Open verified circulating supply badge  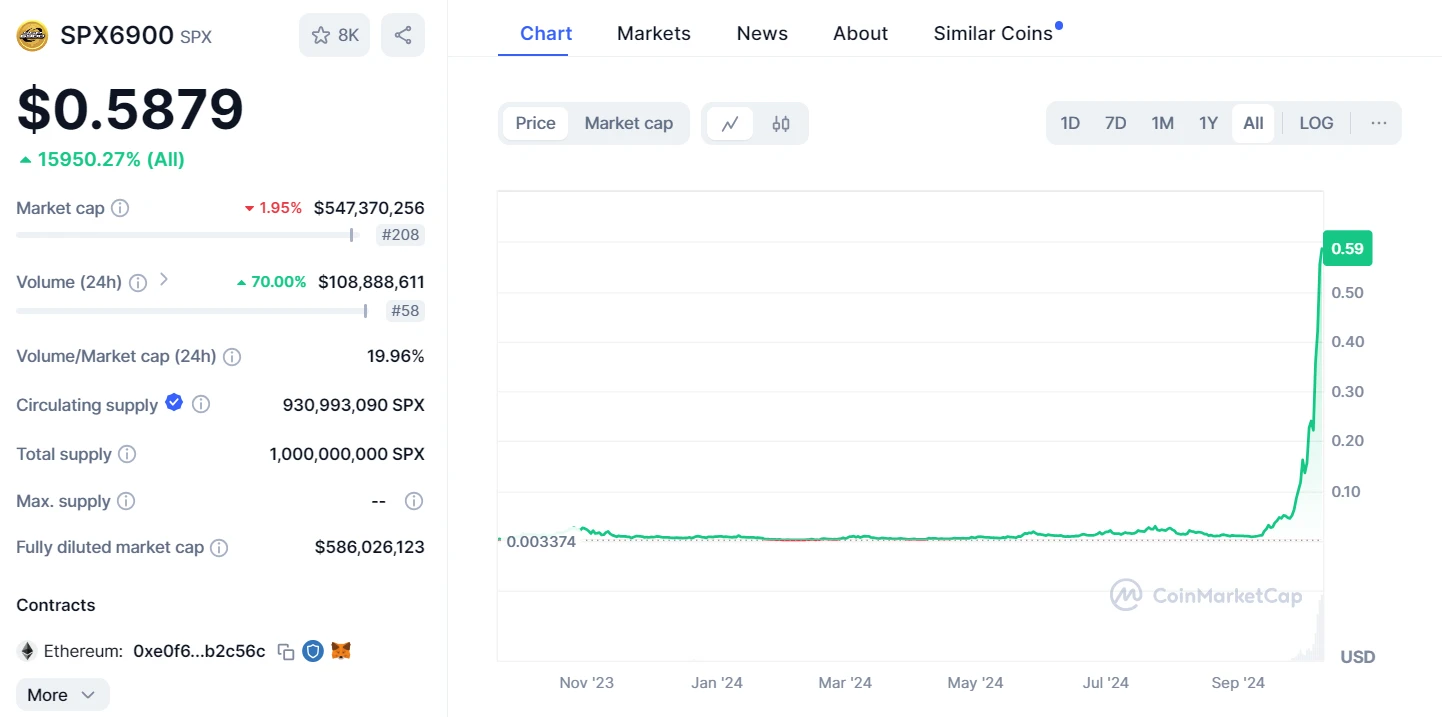click(x=174, y=402)
